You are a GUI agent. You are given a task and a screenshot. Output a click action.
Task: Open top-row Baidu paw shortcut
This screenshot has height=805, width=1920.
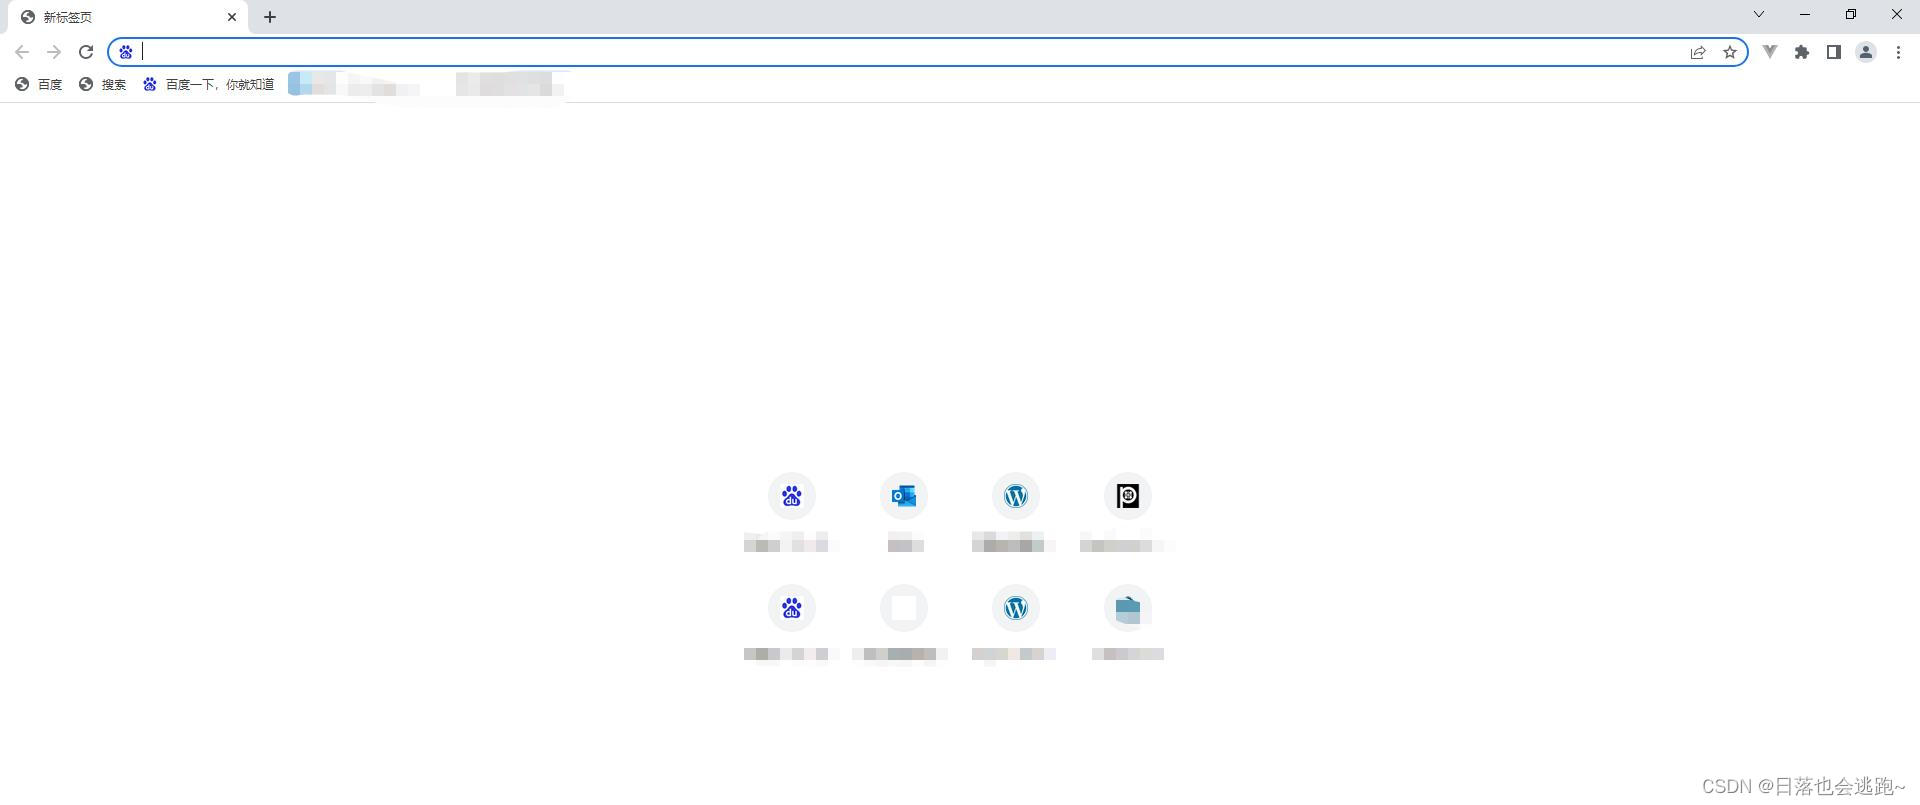coord(792,496)
